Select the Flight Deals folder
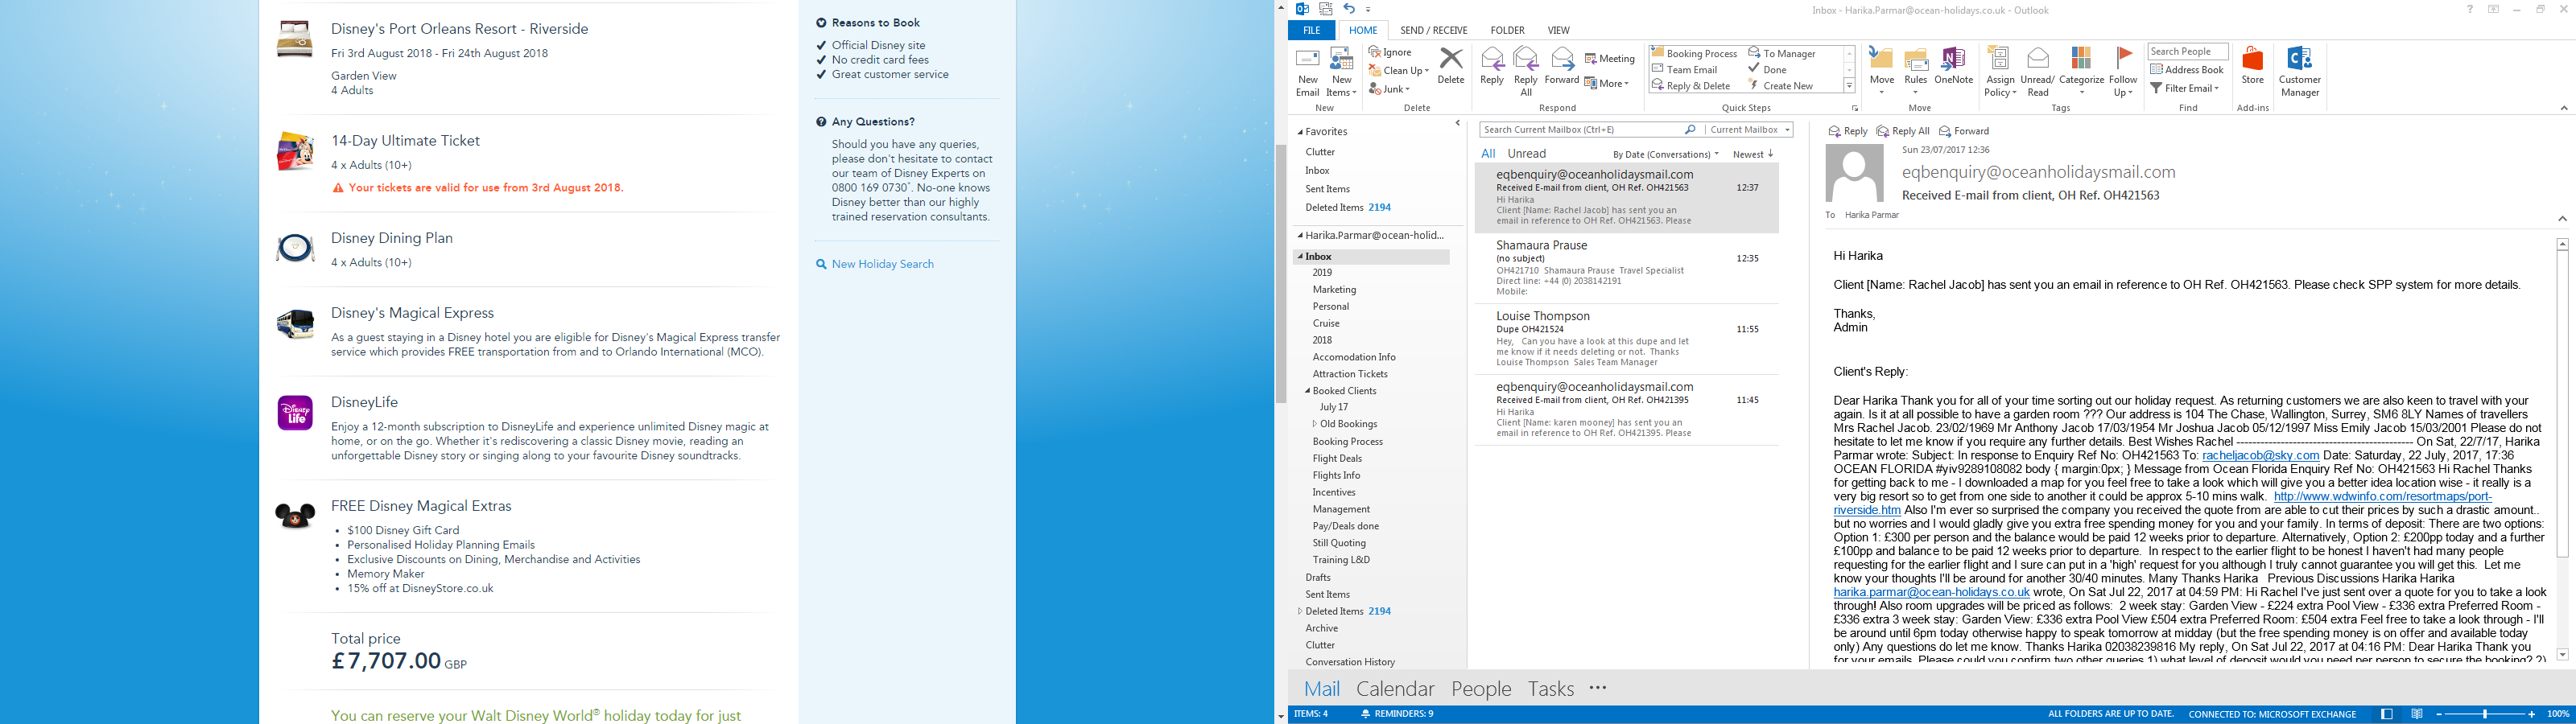The width and height of the screenshot is (2576, 724). click(x=1337, y=459)
